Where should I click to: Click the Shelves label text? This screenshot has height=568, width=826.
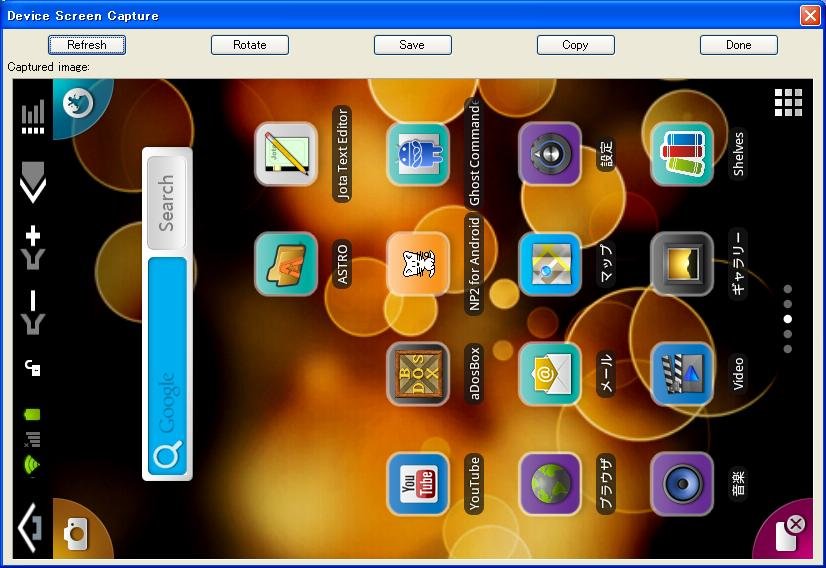click(x=738, y=154)
